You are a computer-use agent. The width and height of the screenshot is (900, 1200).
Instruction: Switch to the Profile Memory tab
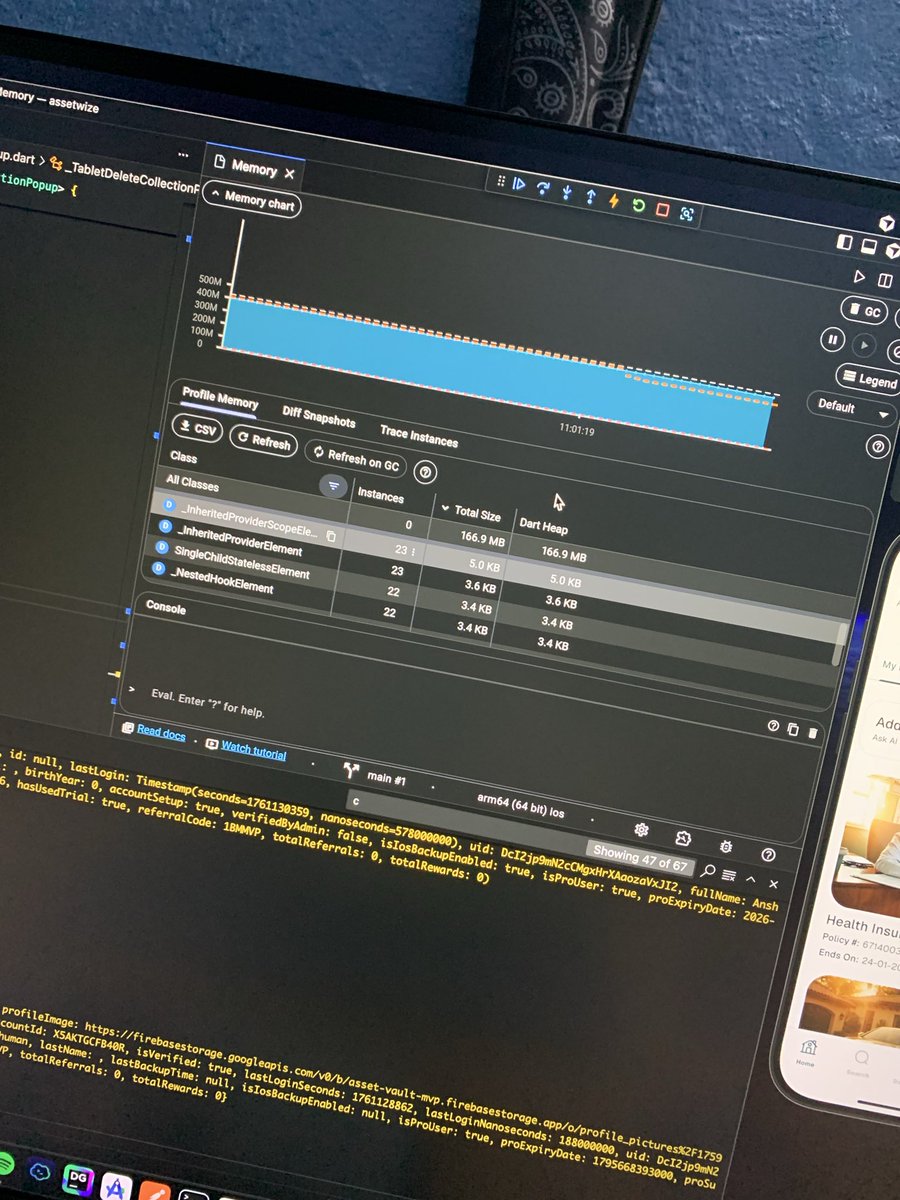point(220,399)
